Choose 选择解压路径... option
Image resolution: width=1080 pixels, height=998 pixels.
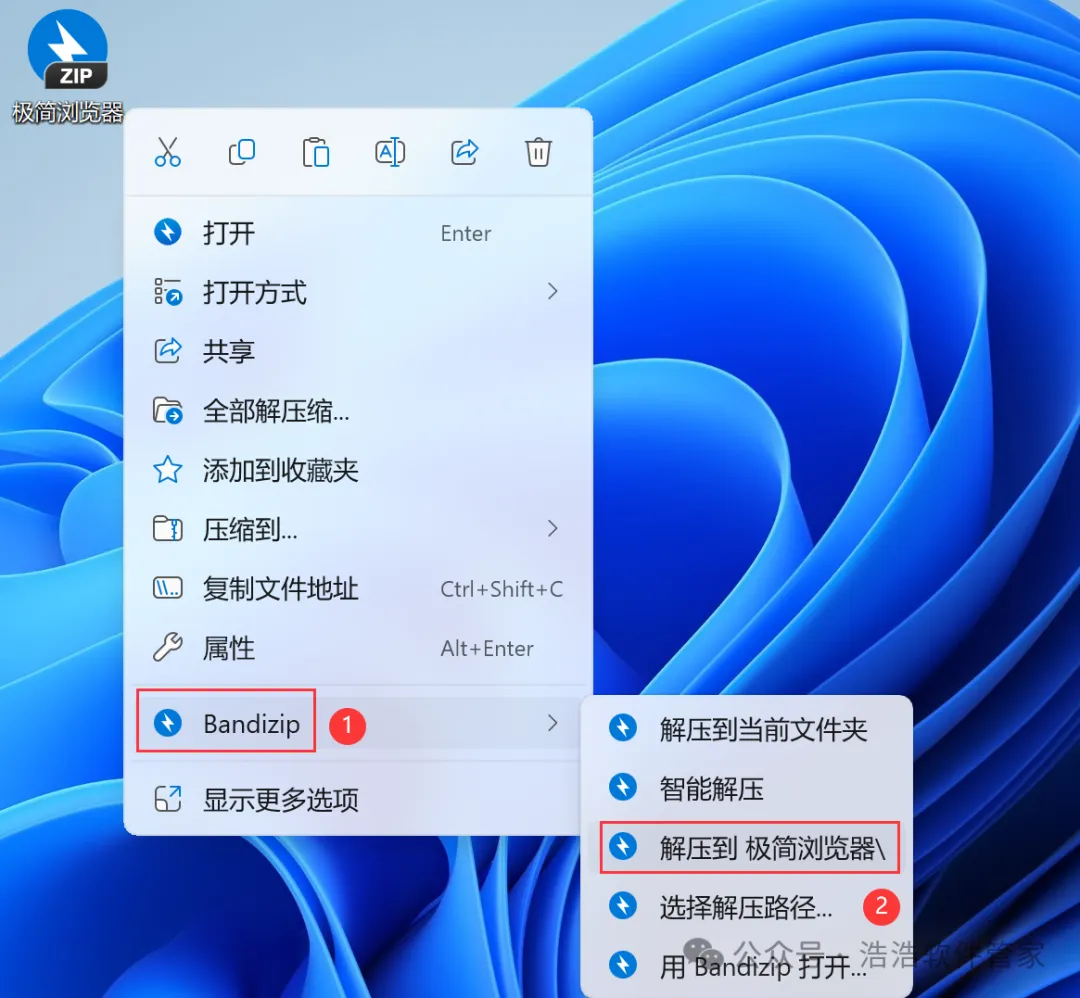pyautogui.click(x=747, y=907)
